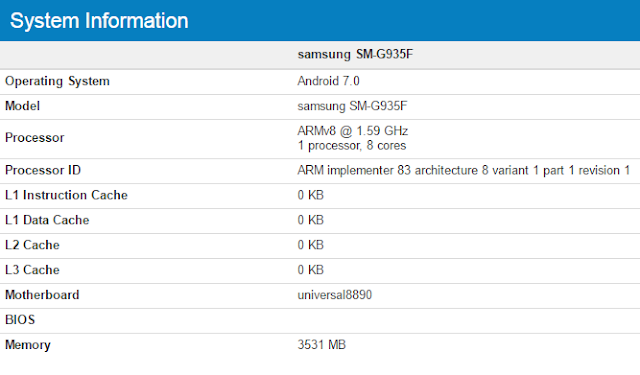640x375 pixels.
Task: Select the ARM implementer 83 value
Action: (x=464, y=170)
